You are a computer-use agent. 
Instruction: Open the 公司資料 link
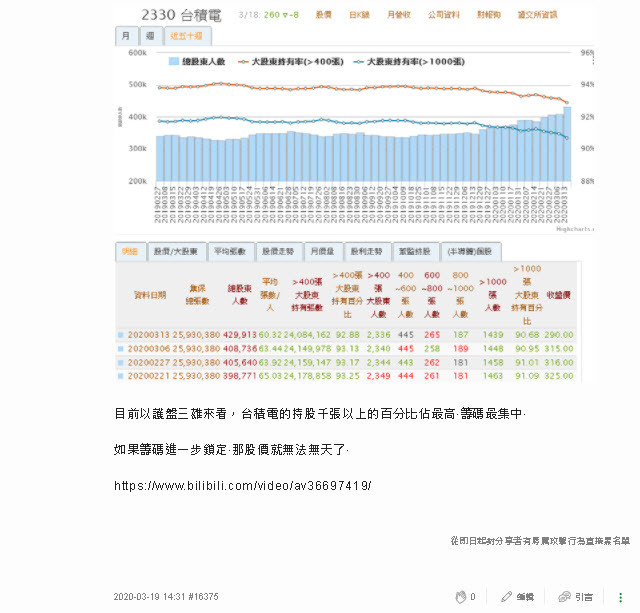444,15
